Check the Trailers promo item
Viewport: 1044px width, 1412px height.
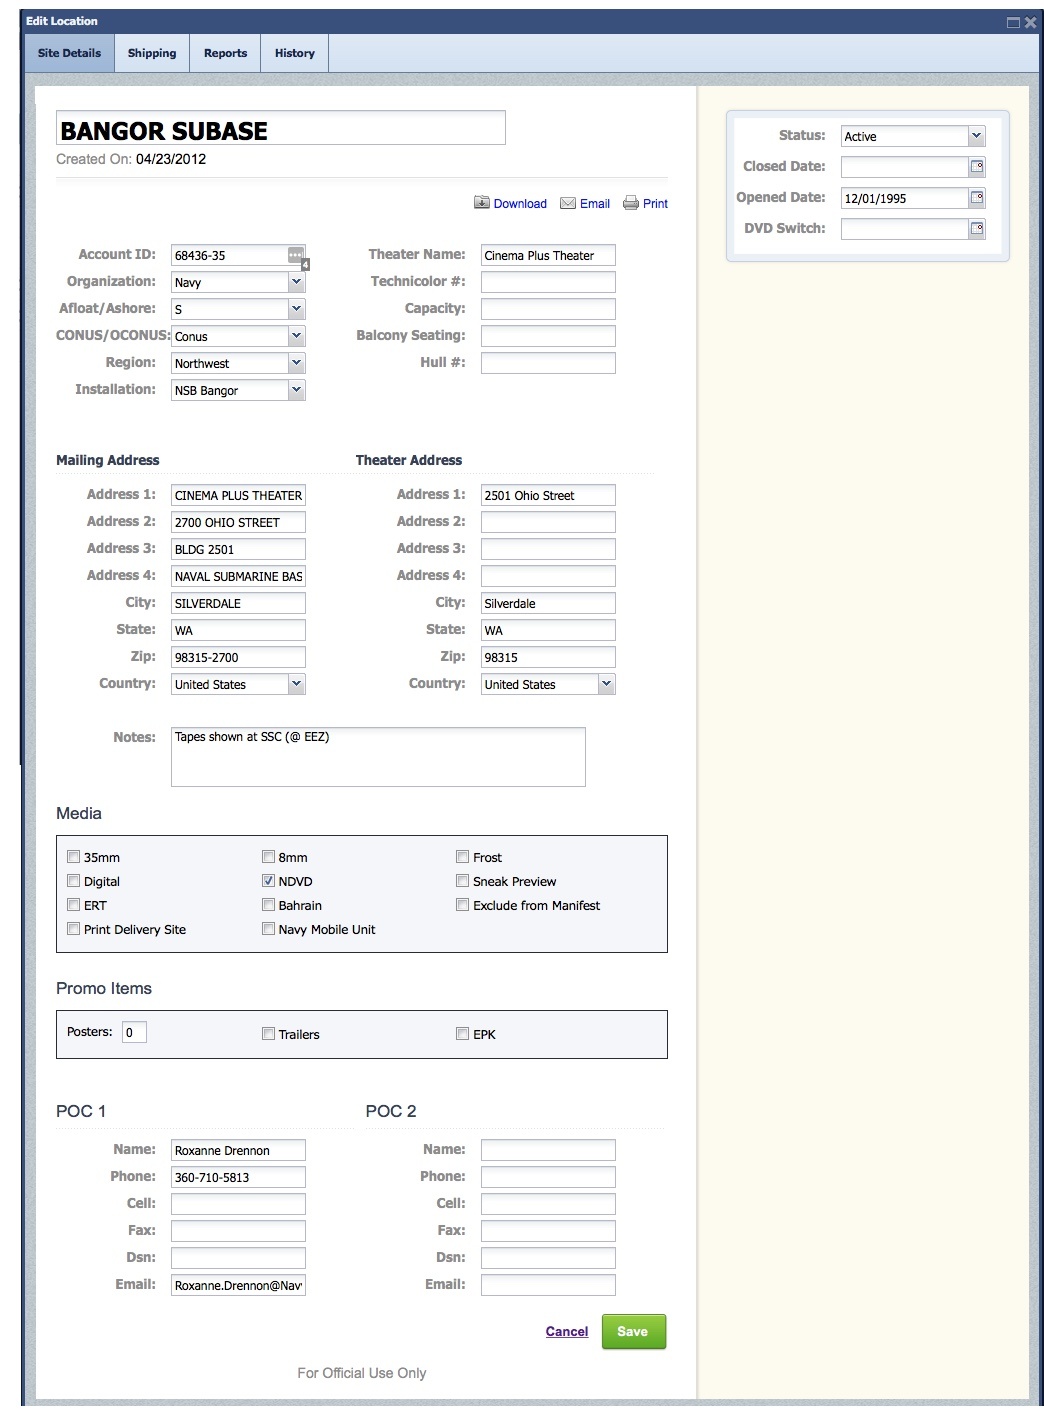tap(268, 1034)
